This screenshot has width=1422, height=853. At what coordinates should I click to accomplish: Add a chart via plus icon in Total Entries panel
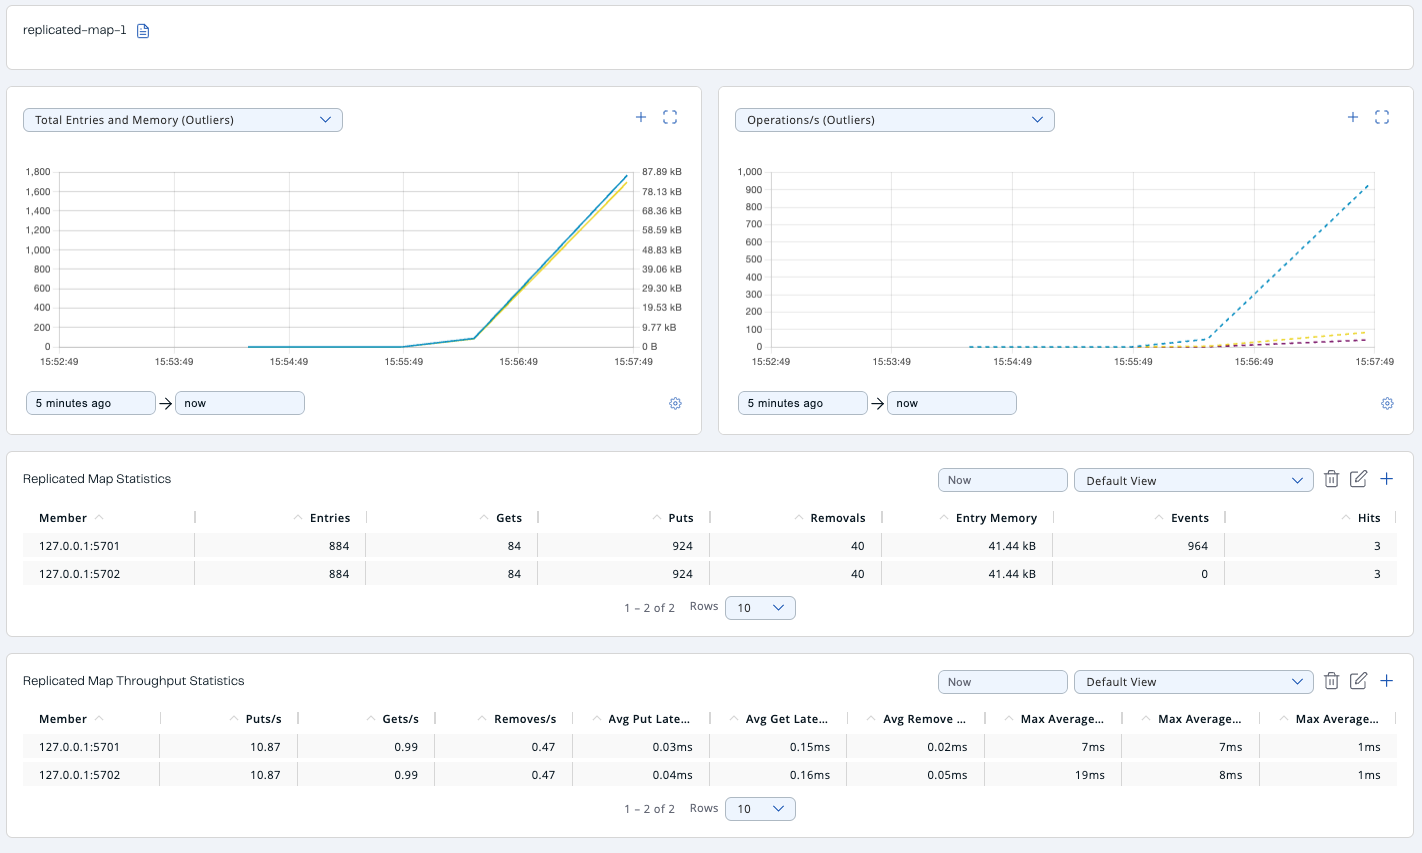(641, 117)
